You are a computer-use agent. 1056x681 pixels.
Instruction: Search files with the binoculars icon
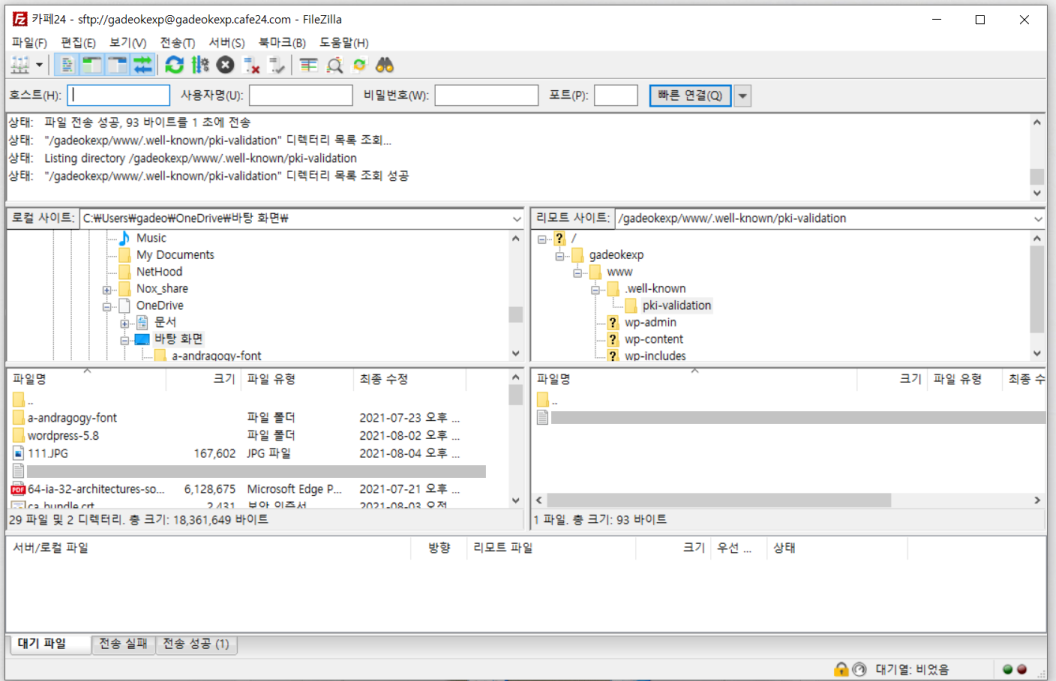tap(385, 65)
